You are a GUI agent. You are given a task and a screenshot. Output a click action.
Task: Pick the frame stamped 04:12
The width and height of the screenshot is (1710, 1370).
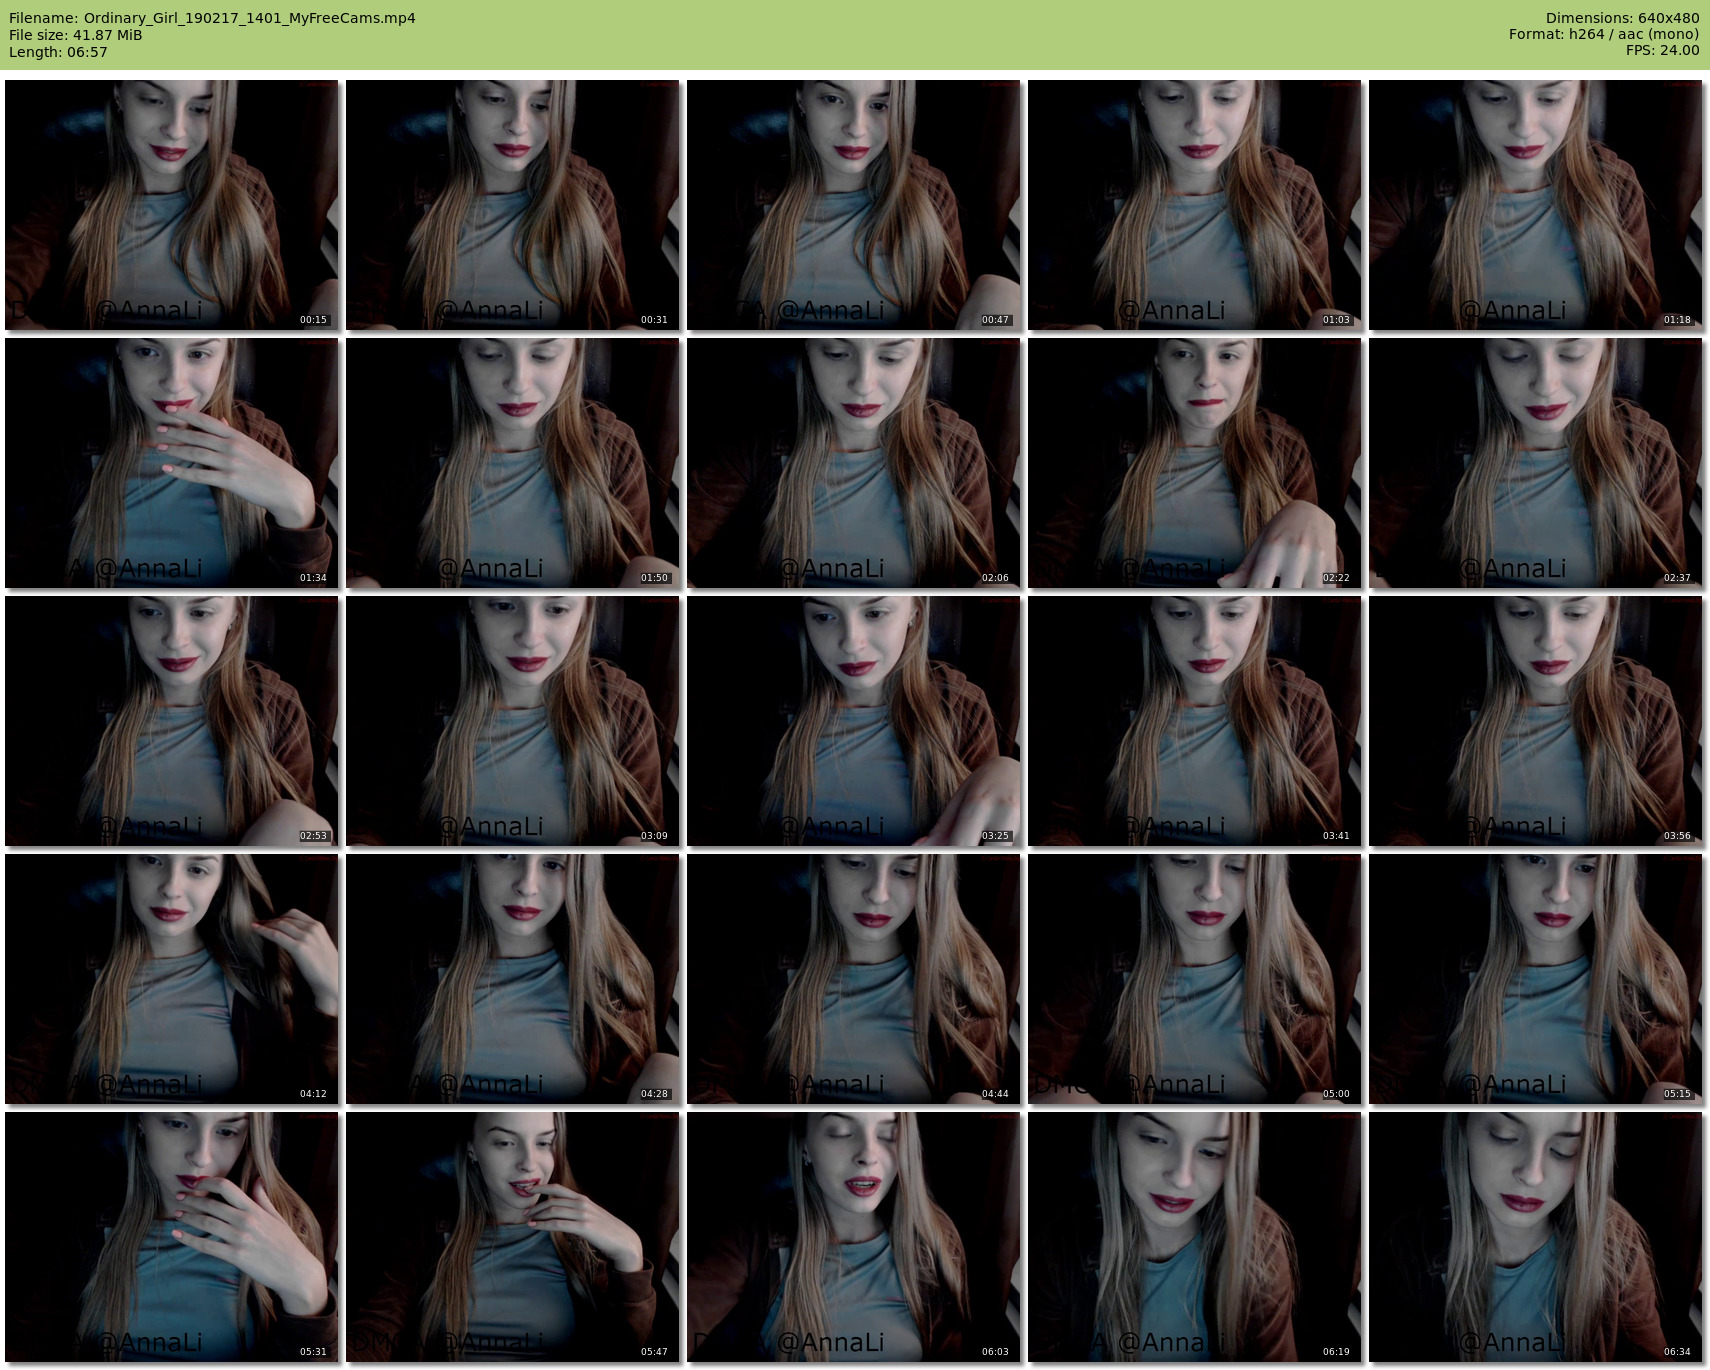[x=171, y=979]
